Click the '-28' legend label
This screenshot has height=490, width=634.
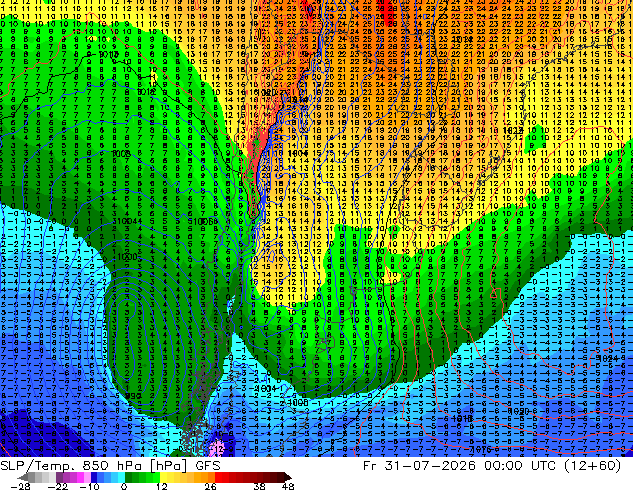(x=20, y=486)
